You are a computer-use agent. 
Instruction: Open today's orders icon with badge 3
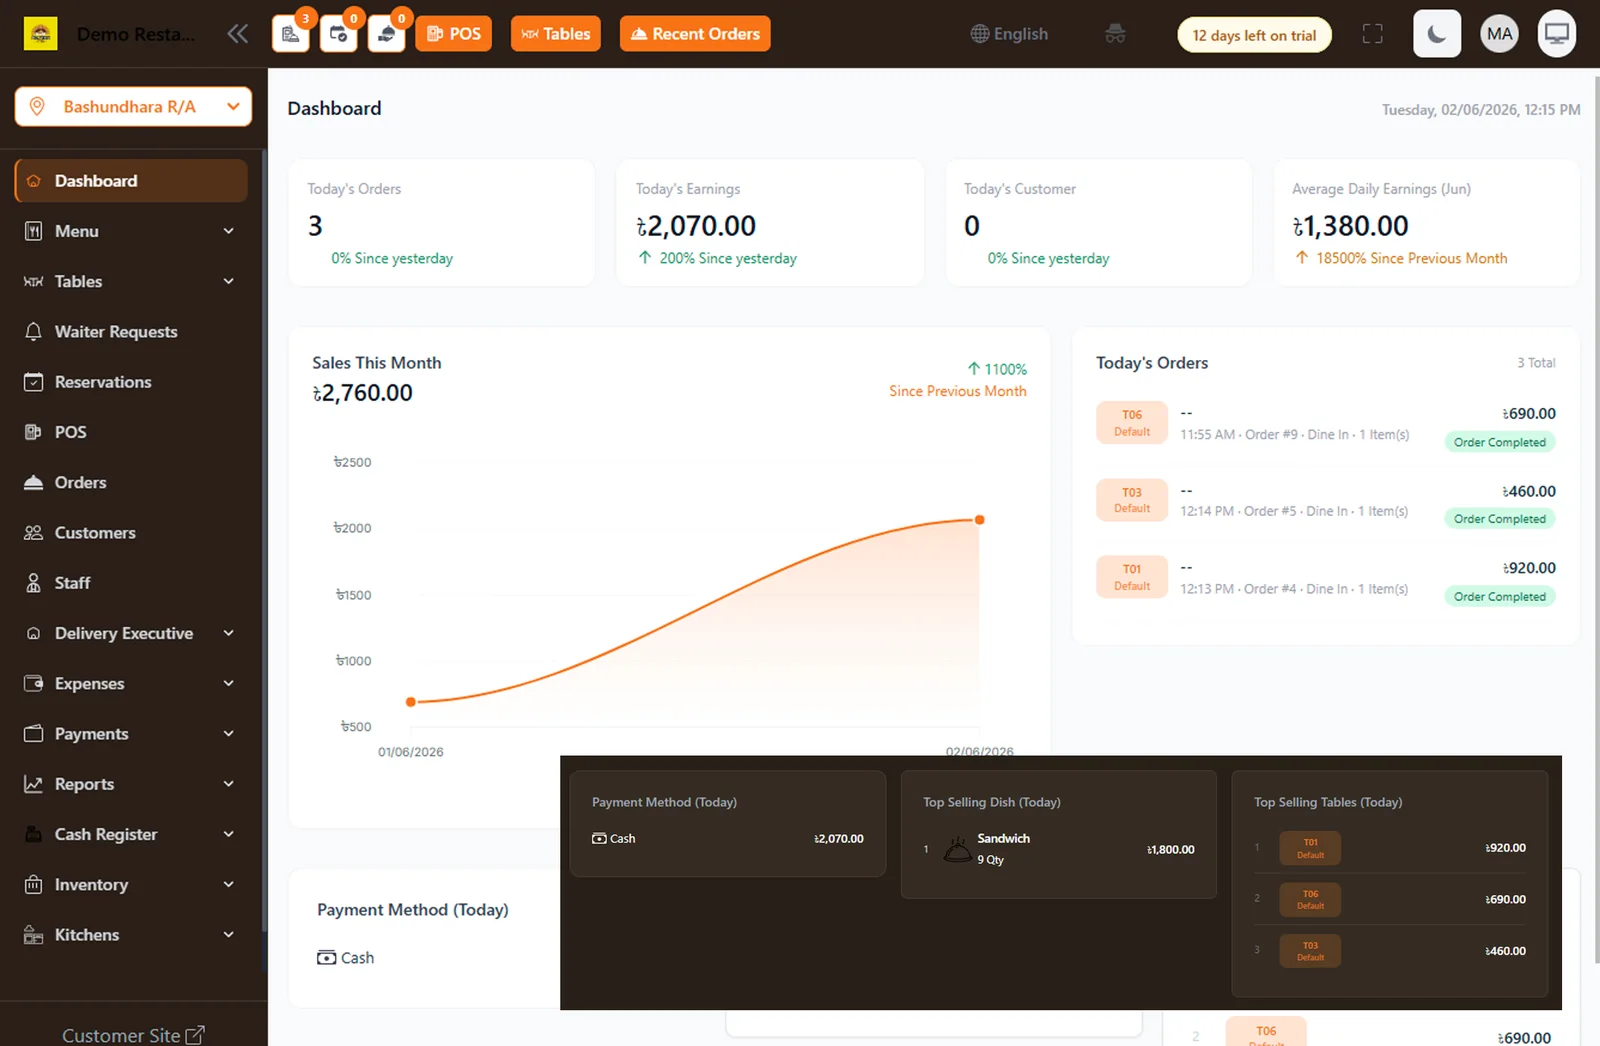290,34
